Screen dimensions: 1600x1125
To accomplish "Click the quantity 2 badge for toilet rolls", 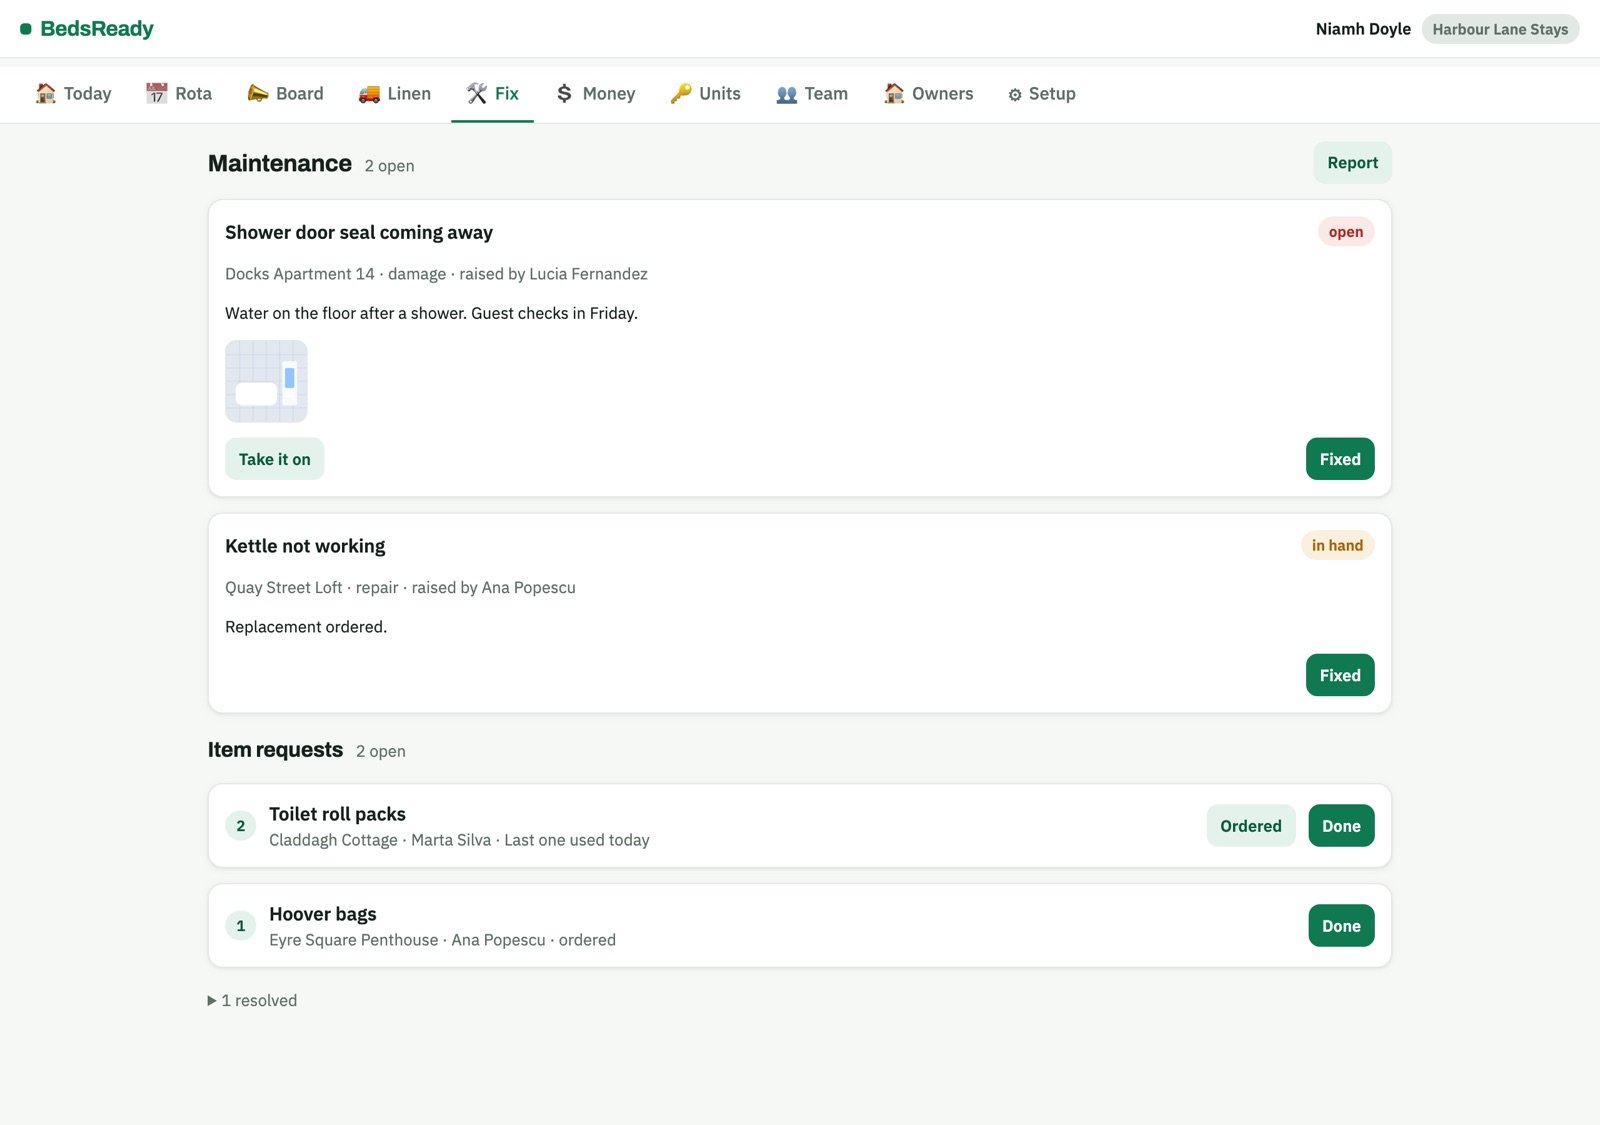I will [240, 826].
